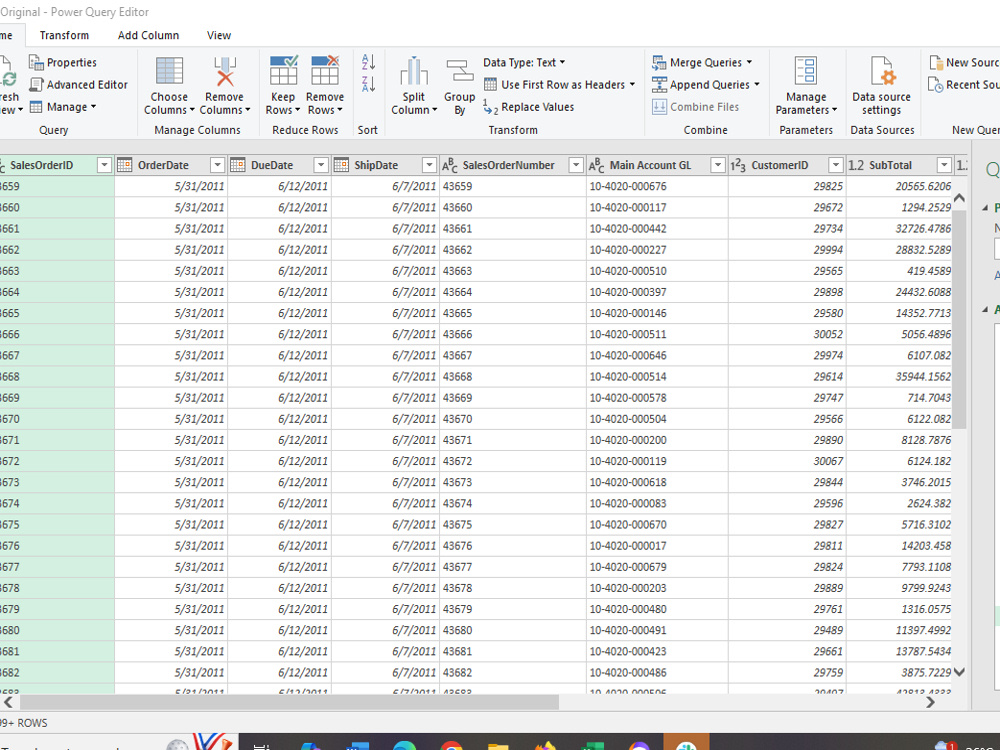1000x750 pixels.
Task: Click the DueDate date type icon
Action: pyautogui.click(x=238, y=165)
